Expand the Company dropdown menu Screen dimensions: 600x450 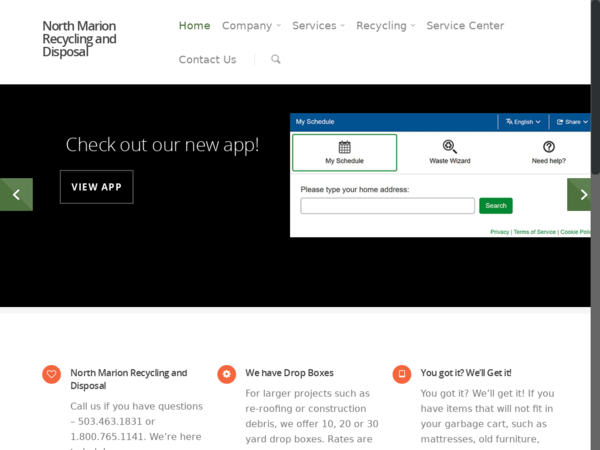tap(251, 26)
